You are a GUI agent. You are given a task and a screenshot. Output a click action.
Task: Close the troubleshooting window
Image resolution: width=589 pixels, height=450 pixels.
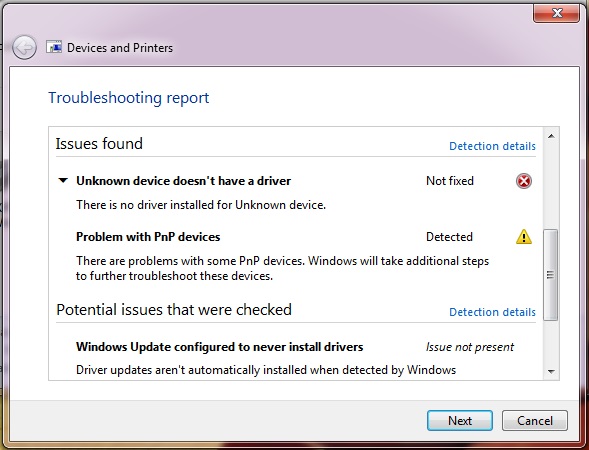point(556,14)
